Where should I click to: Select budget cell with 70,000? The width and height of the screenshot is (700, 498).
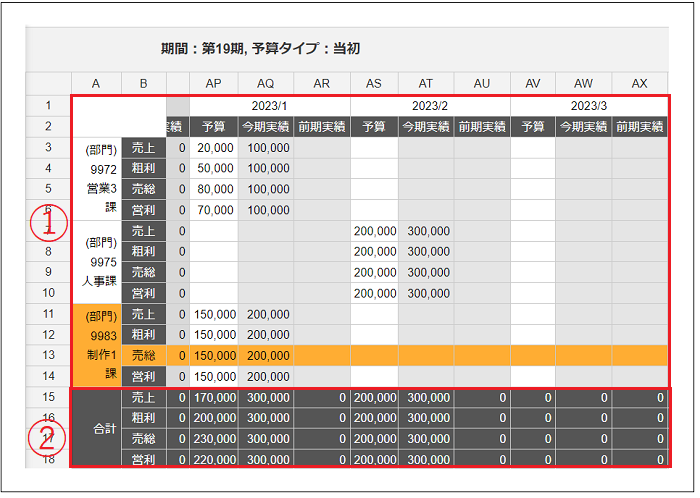click(214, 210)
